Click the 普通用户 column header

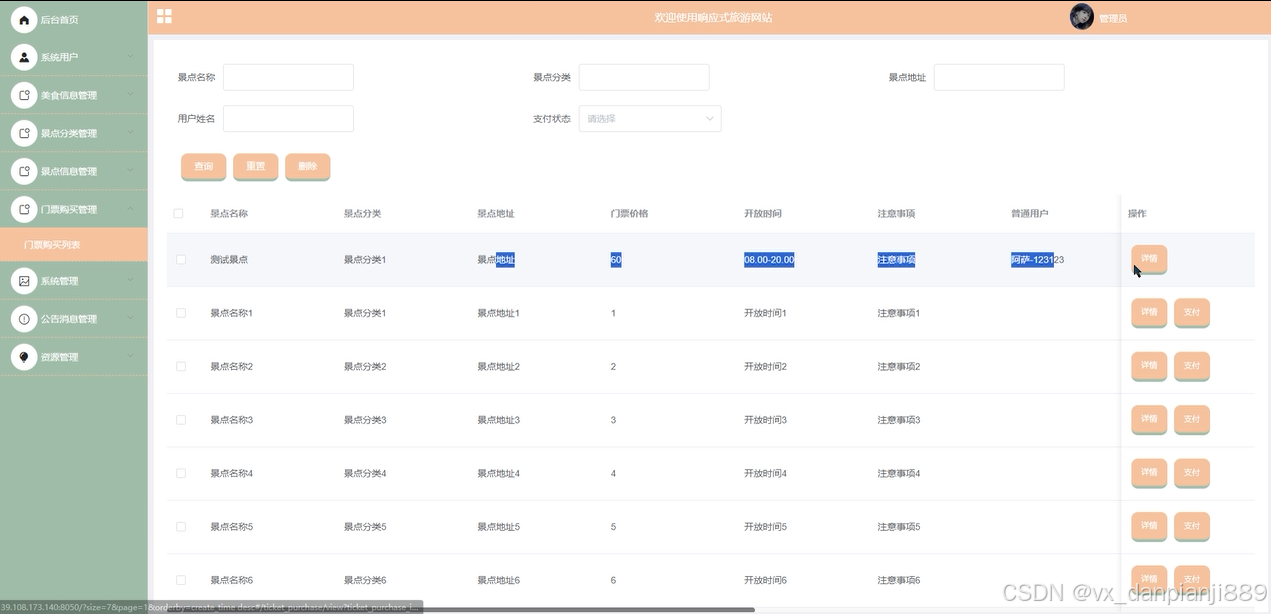tap(1030, 213)
